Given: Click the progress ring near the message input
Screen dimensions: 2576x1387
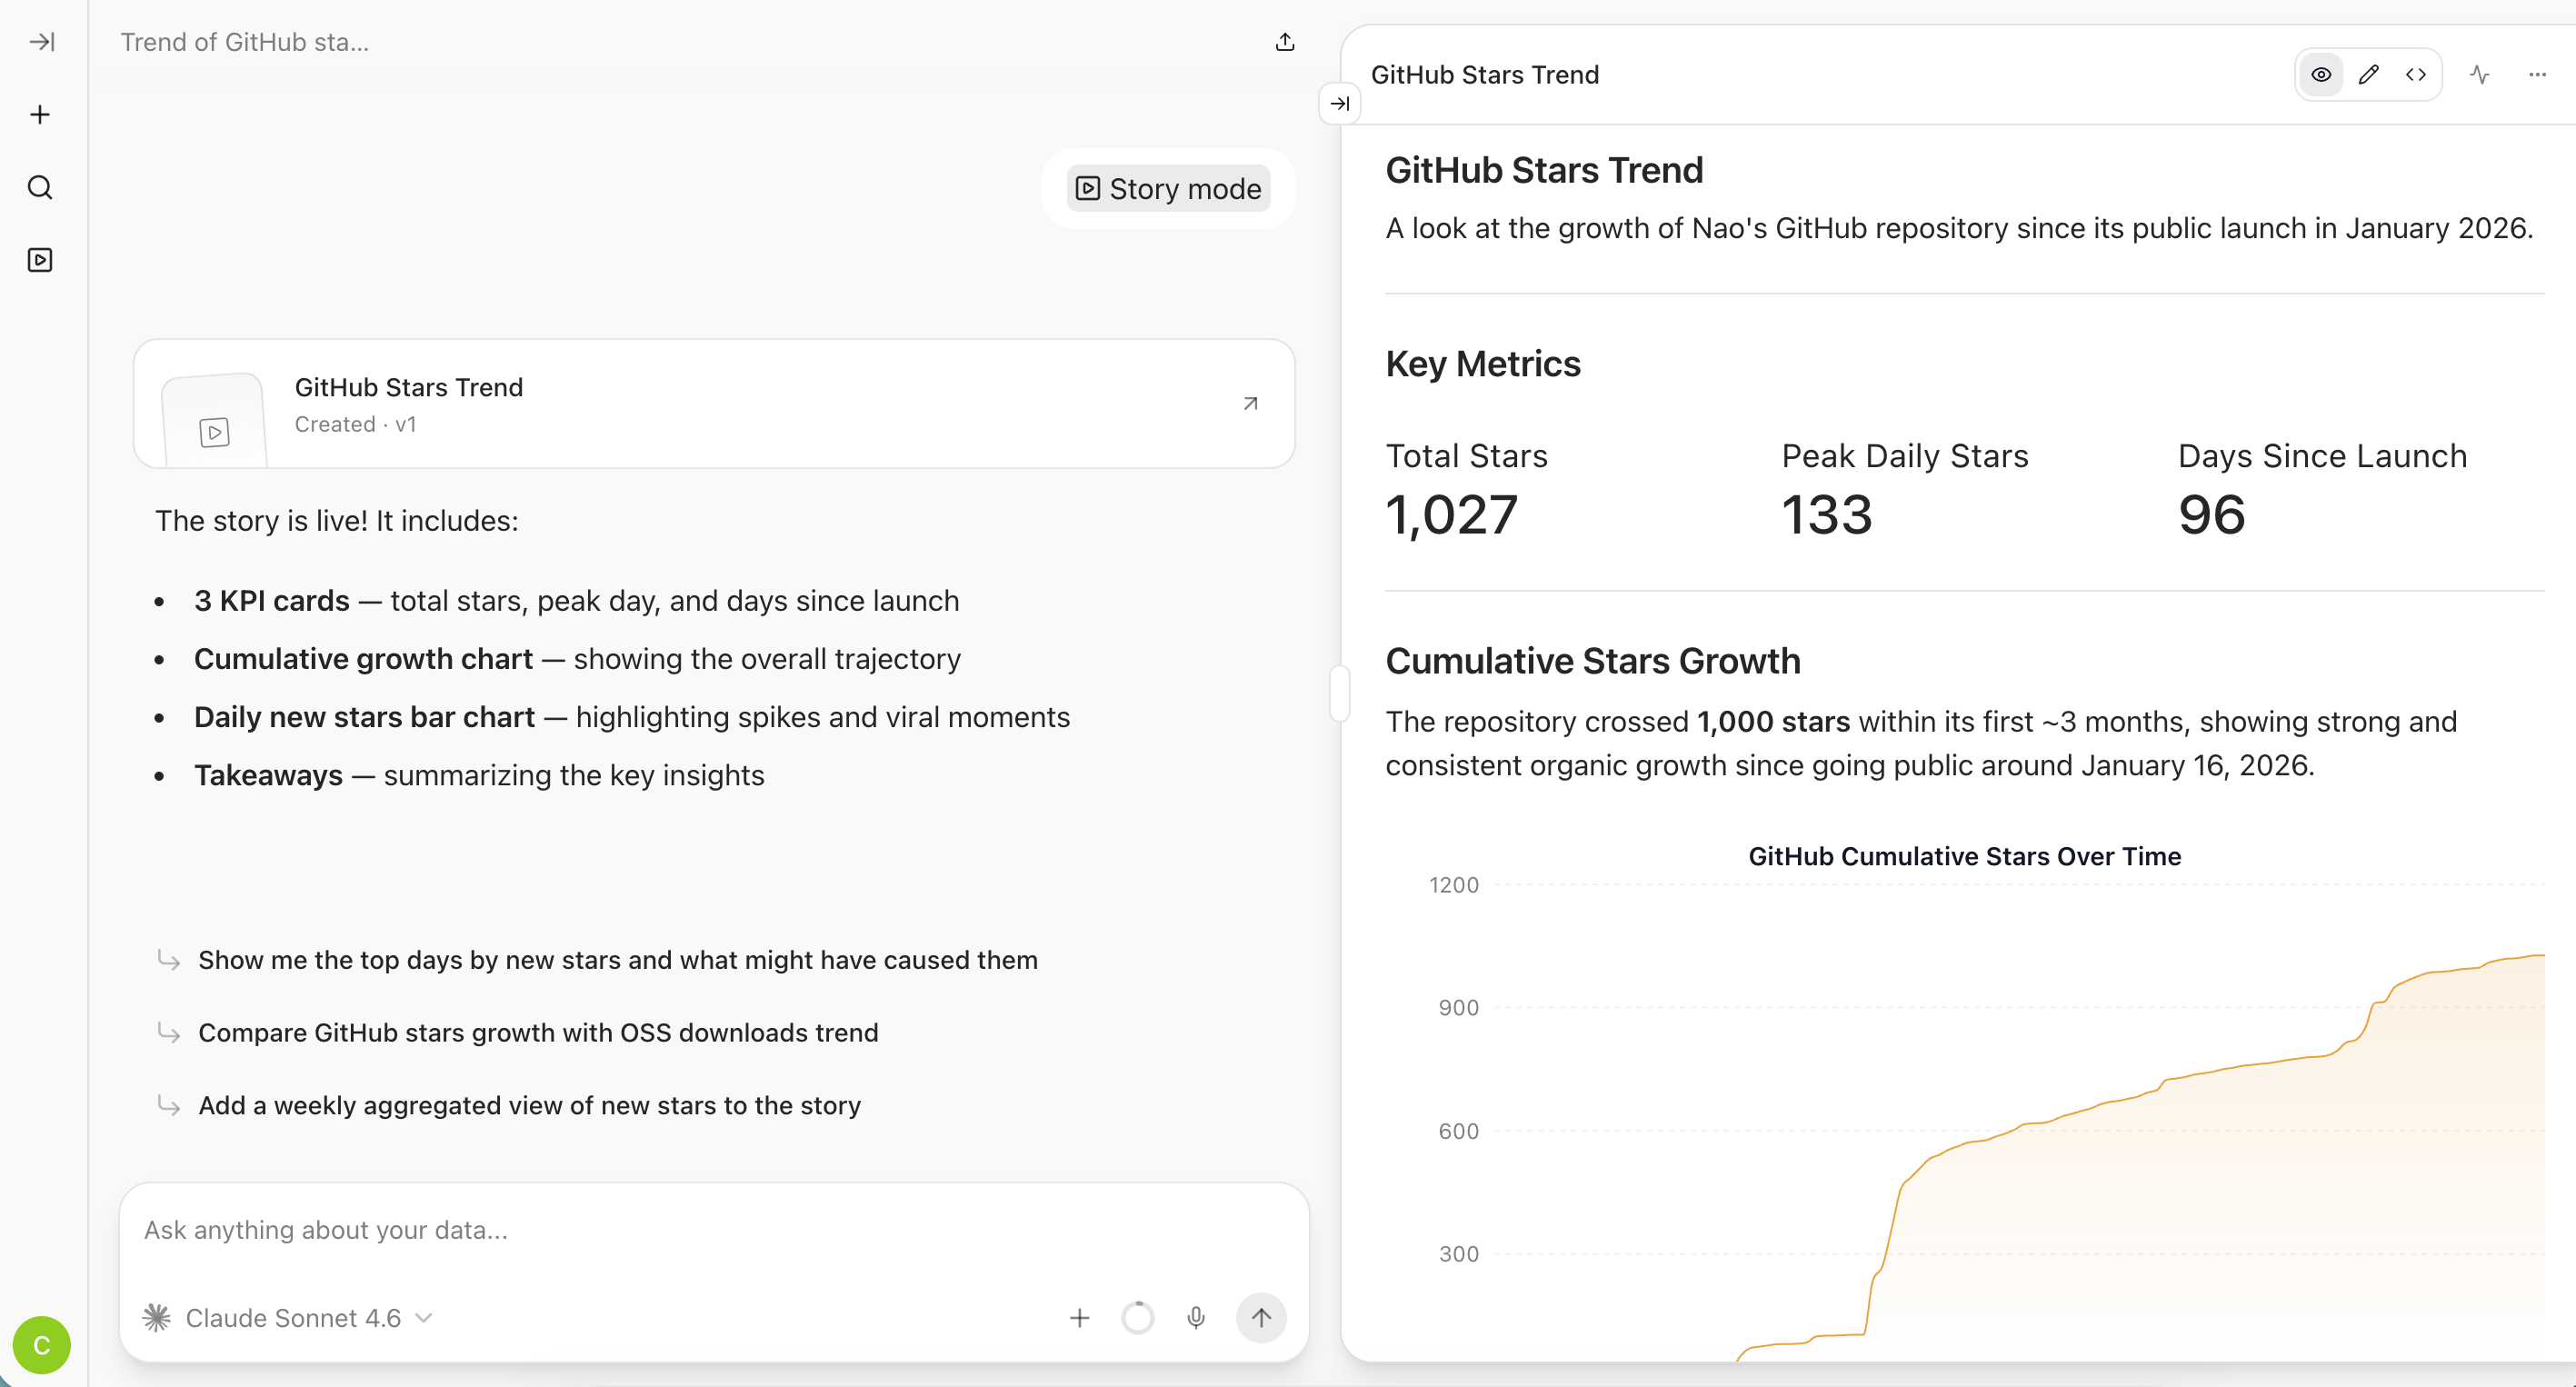Looking at the screenshot, I should (x=1137, y=1318).
